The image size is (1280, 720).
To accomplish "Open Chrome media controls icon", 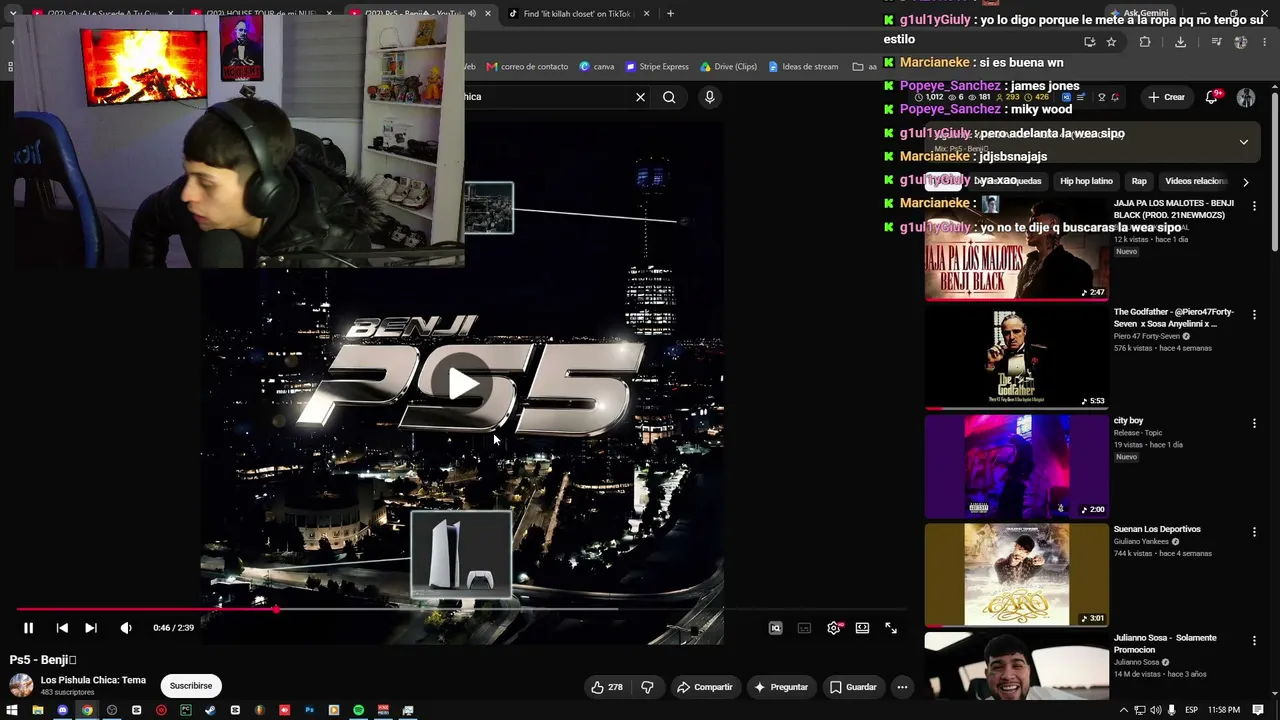I will tap(1216, 42).
